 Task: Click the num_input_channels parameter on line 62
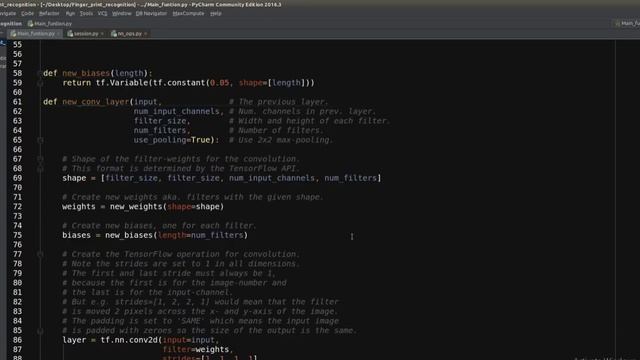point(176,111)
